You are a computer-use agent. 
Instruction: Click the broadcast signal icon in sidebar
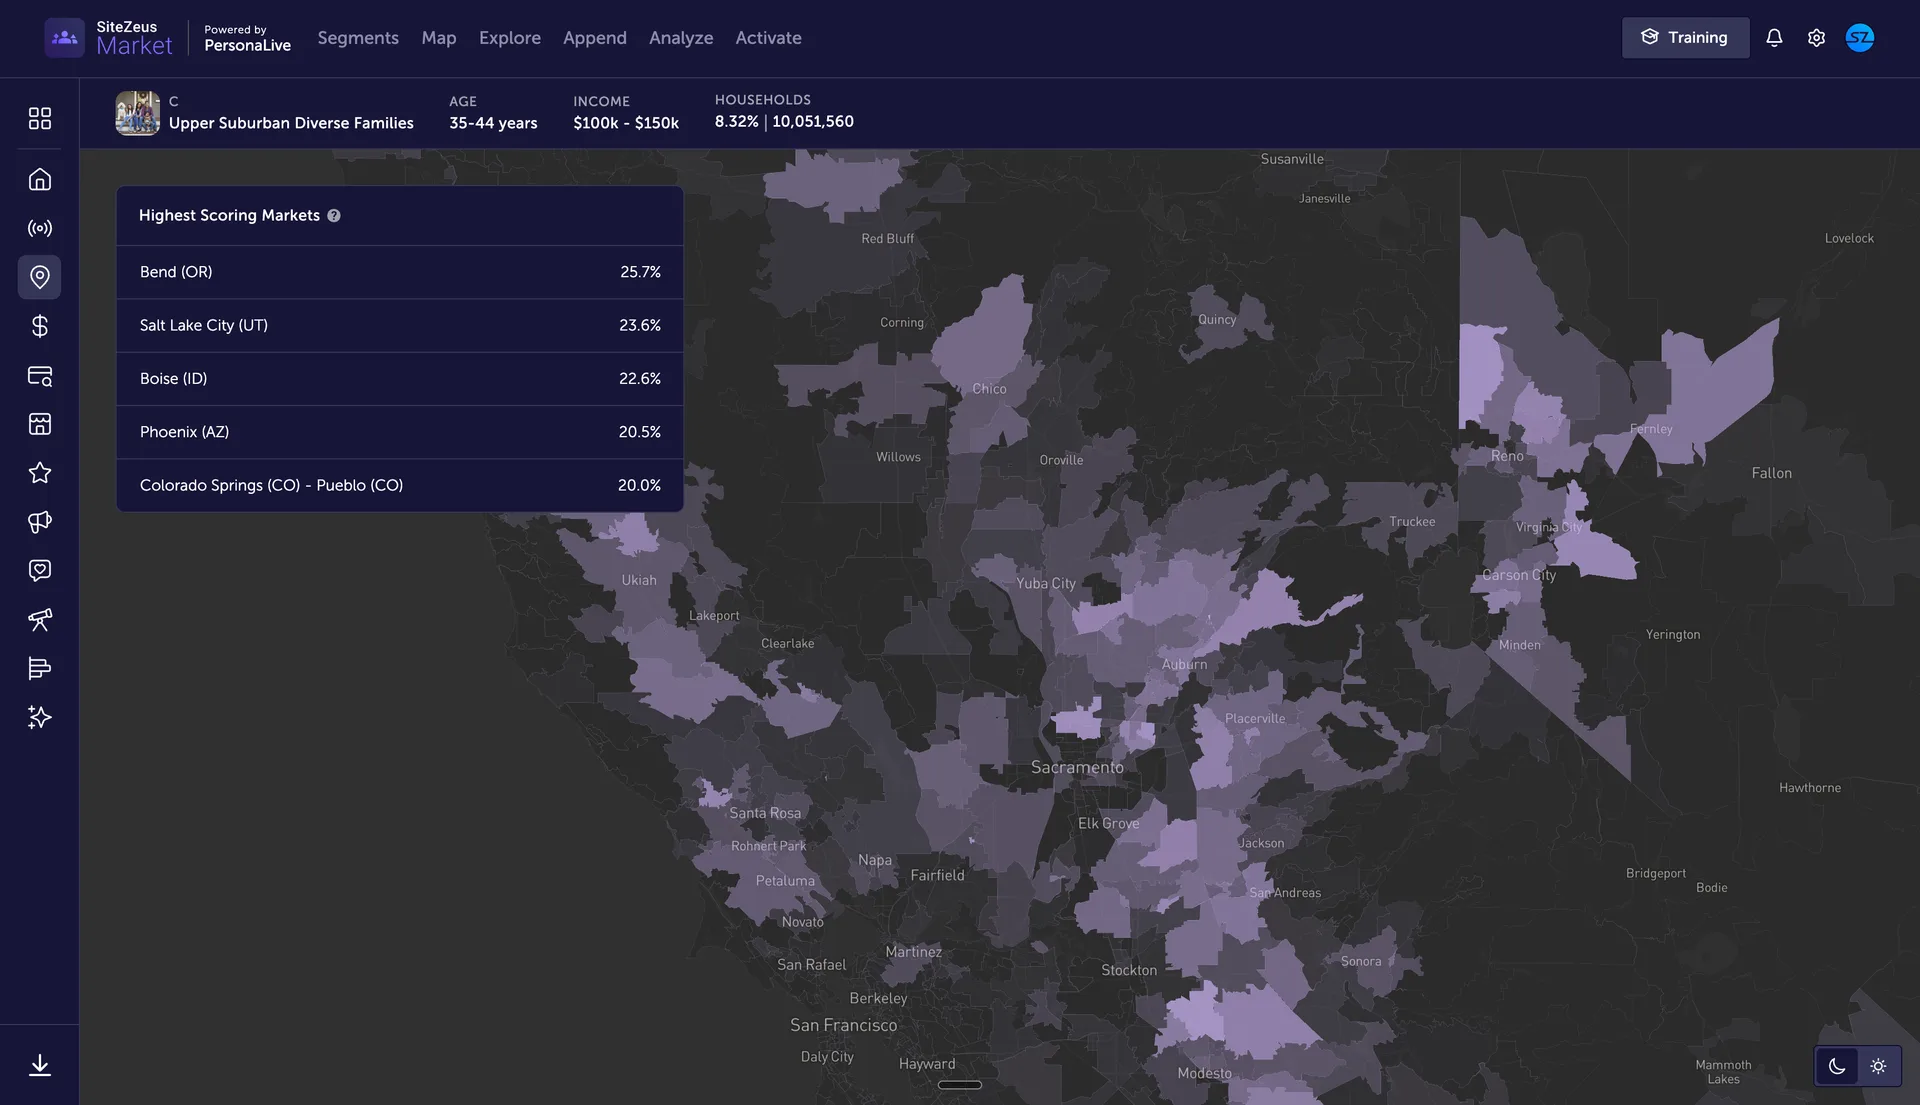[x=40, y=228]
